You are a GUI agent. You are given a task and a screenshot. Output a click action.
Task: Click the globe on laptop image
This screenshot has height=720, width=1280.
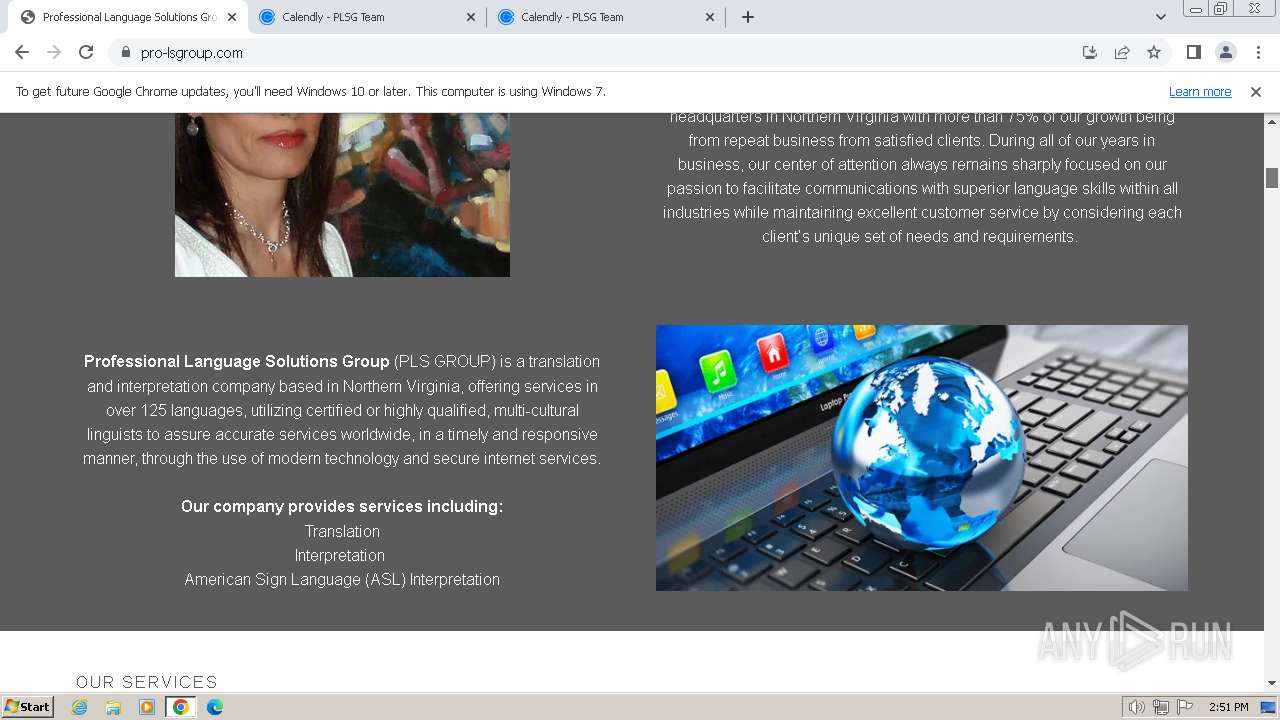(x=922, y=458)
